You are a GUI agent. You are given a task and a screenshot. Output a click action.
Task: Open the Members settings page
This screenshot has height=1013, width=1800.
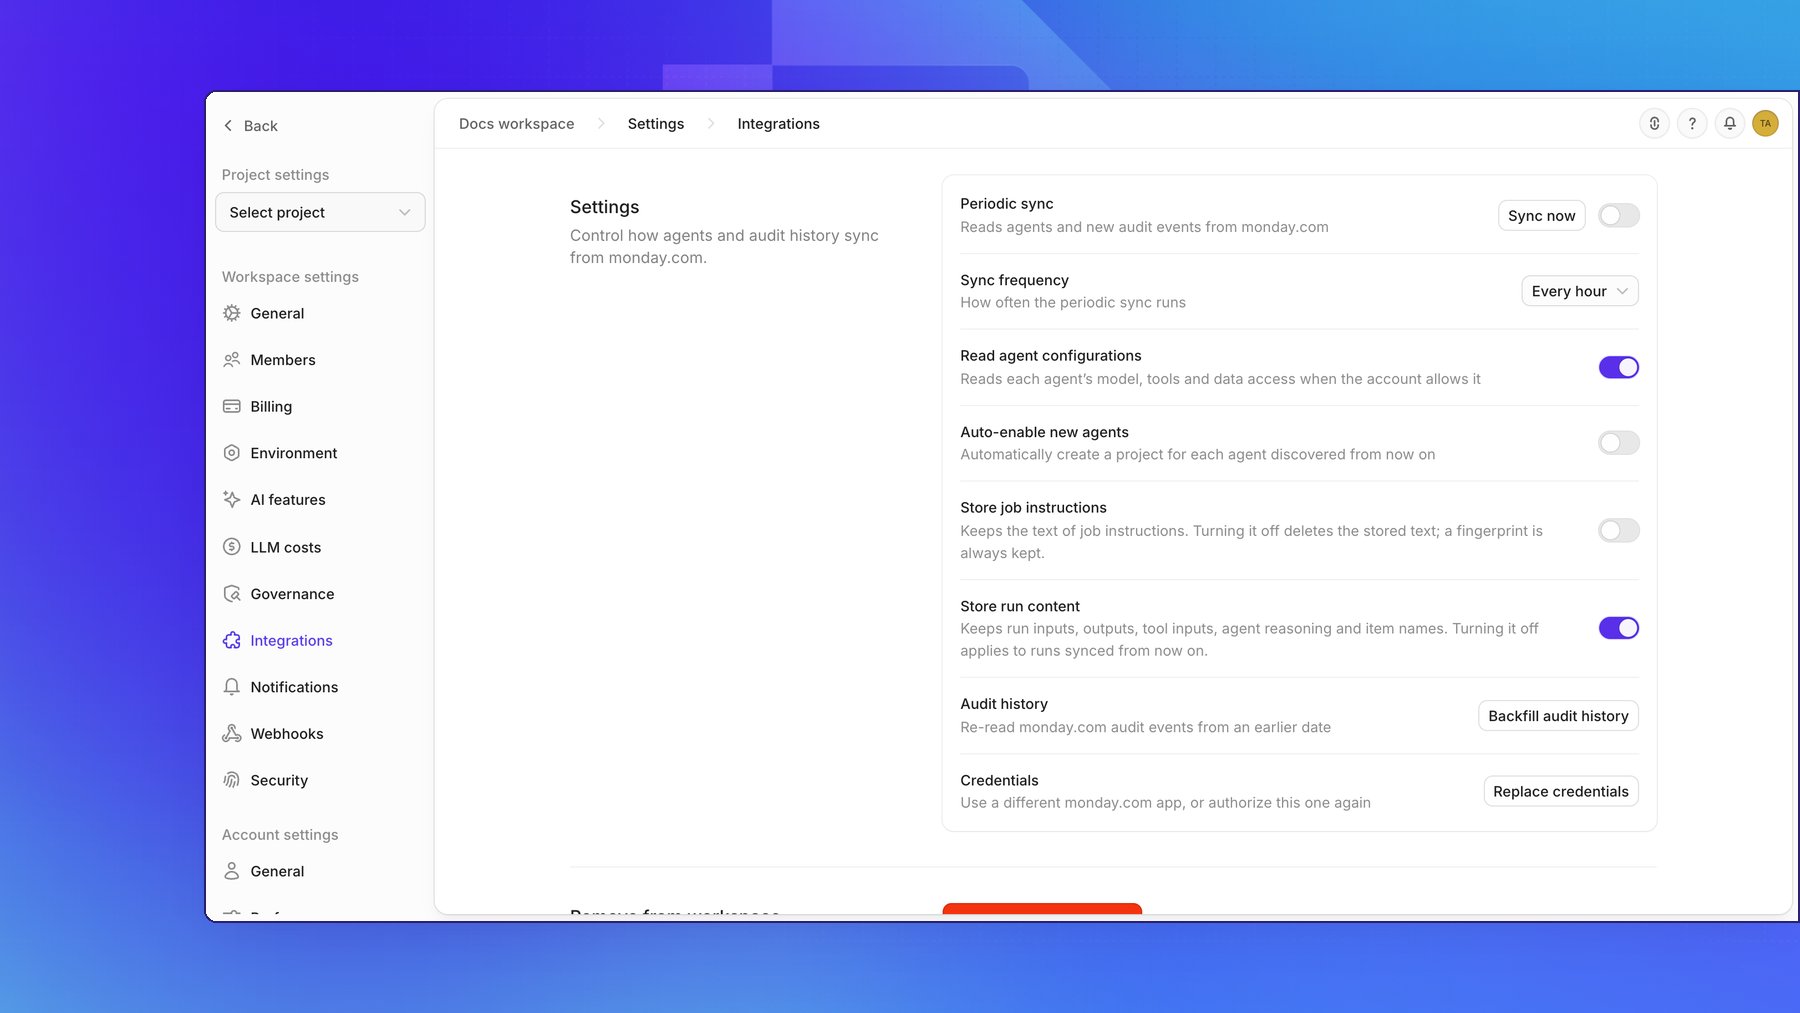click(282, 360)
